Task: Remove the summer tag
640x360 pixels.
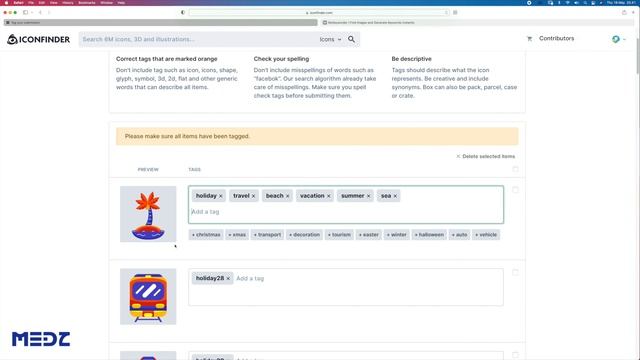Action: point(368,196)
